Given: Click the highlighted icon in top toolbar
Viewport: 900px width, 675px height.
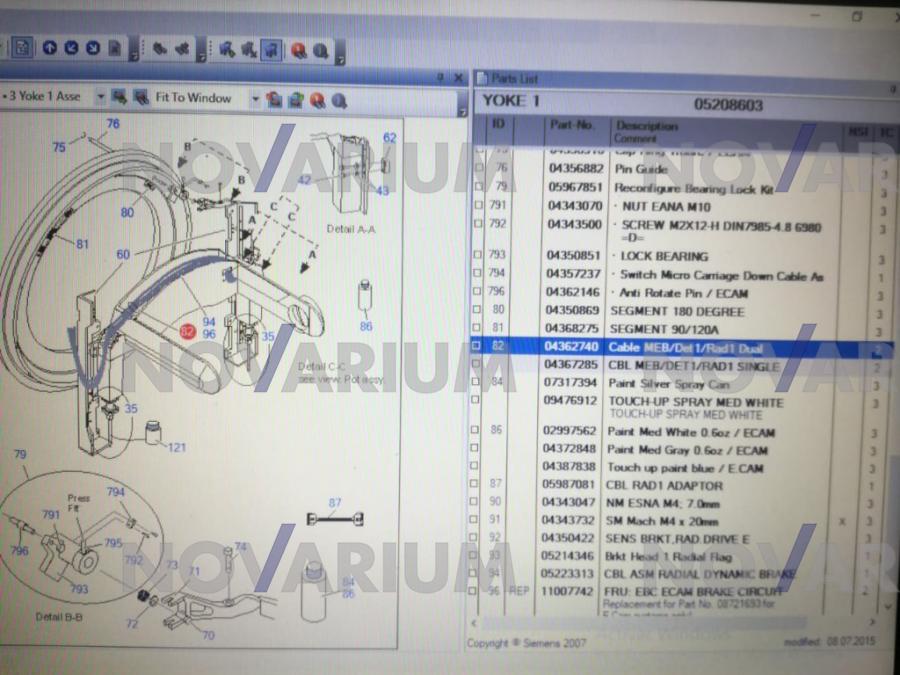Looking at the screenshot, I should pyautogui.click(x=271, y=49).
